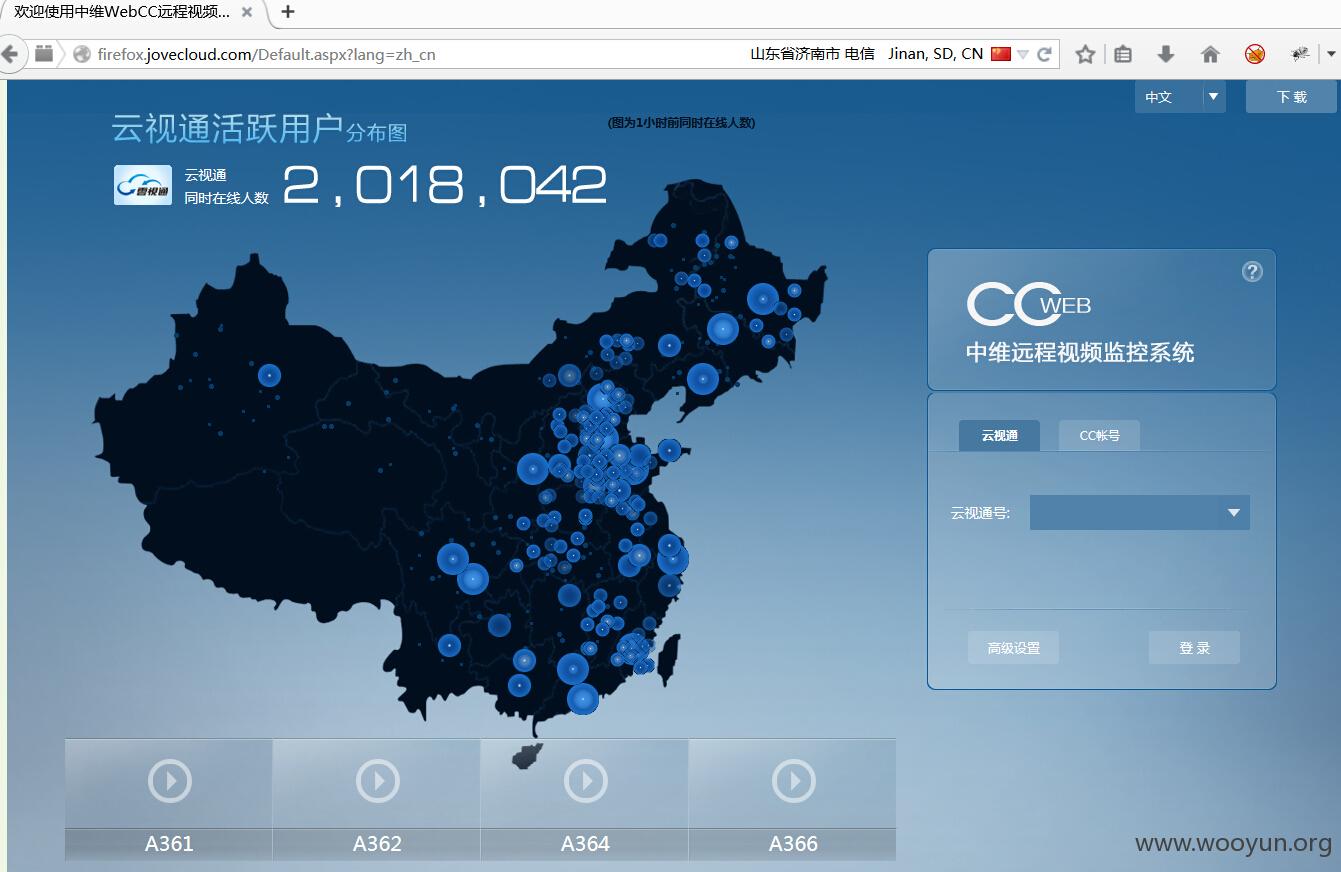Open the tab groups icon beside the address bar
The height and width of the screenshot is (872, 1341).
click(44, 54)
